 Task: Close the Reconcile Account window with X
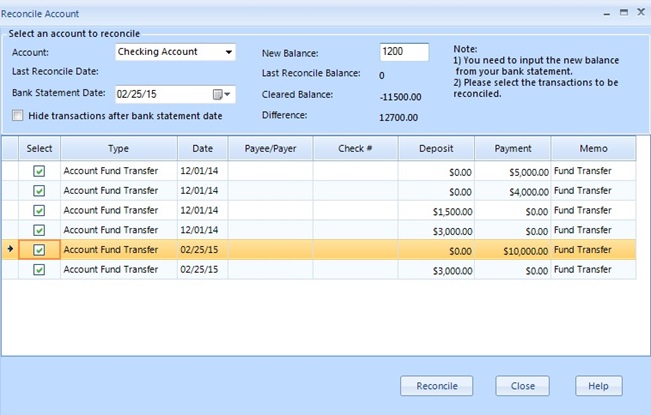[x=639, y=13]
